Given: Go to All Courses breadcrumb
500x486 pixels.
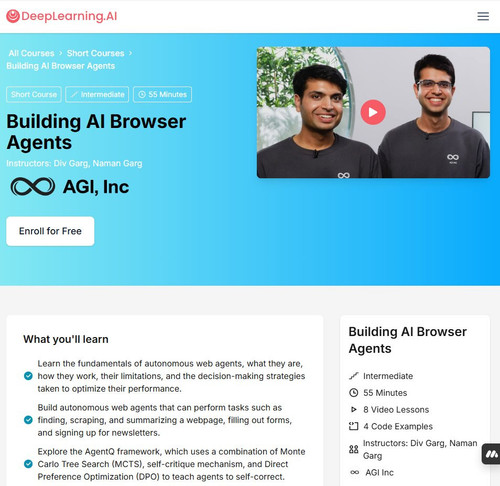Looking at the screenshot, I should coord(31,53).
